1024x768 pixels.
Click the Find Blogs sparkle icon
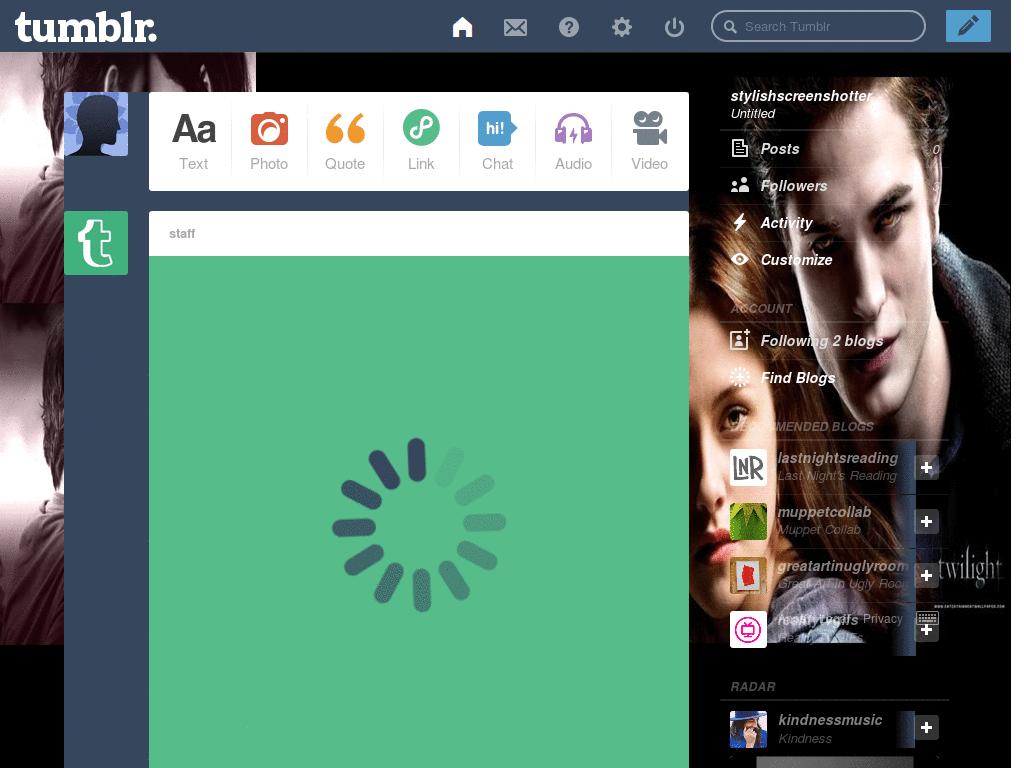(x=739, y=377)
